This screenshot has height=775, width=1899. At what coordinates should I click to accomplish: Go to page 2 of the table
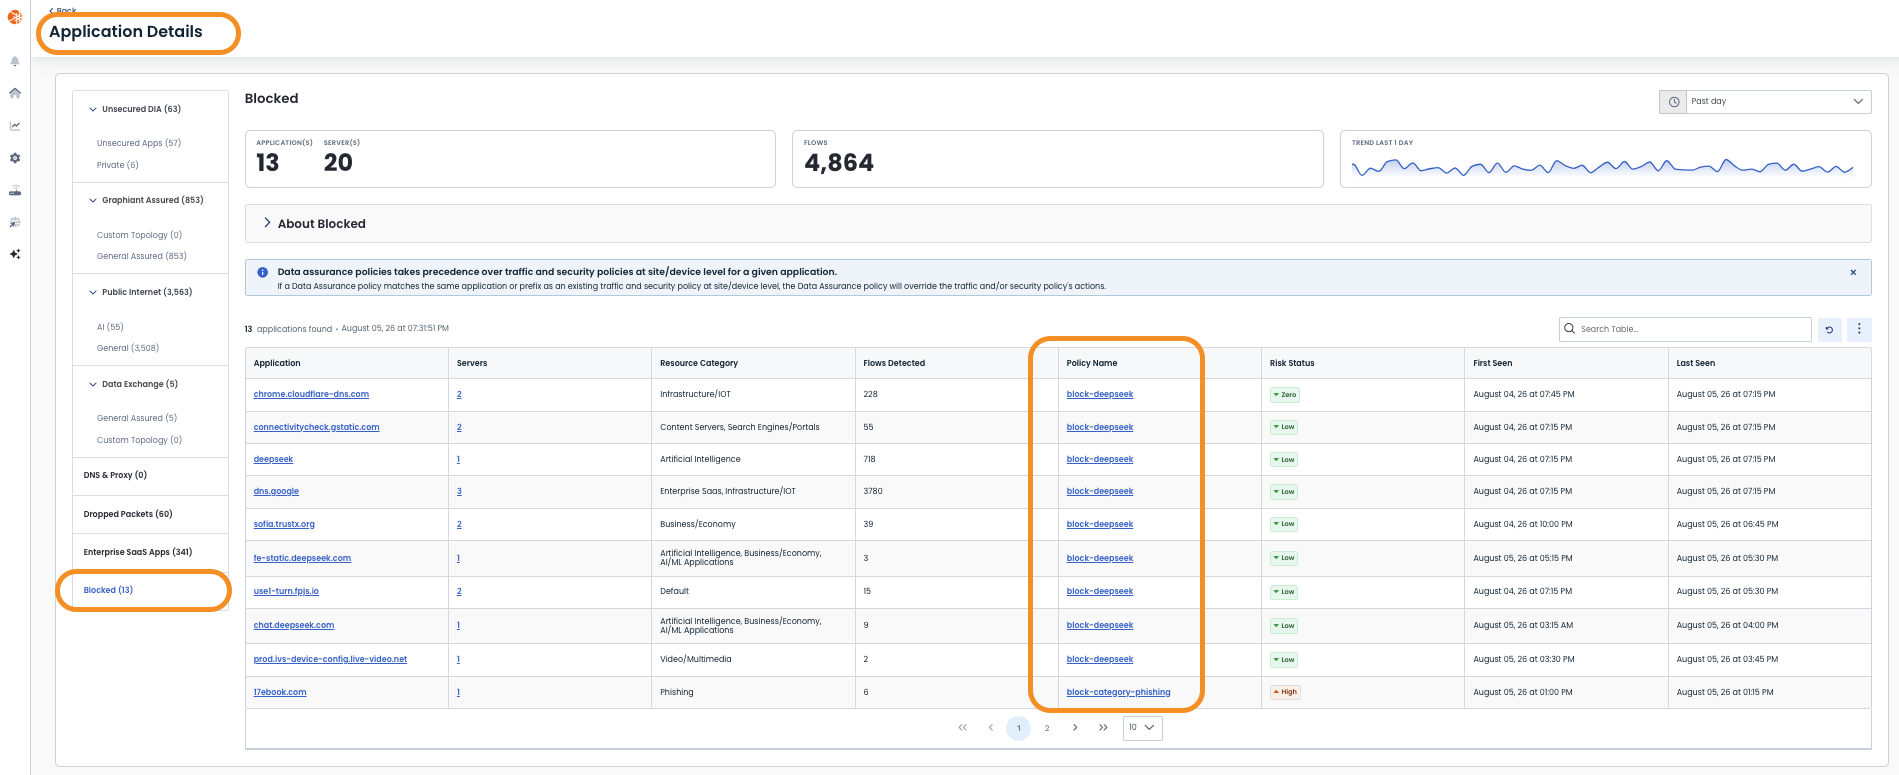point(1047,728)
